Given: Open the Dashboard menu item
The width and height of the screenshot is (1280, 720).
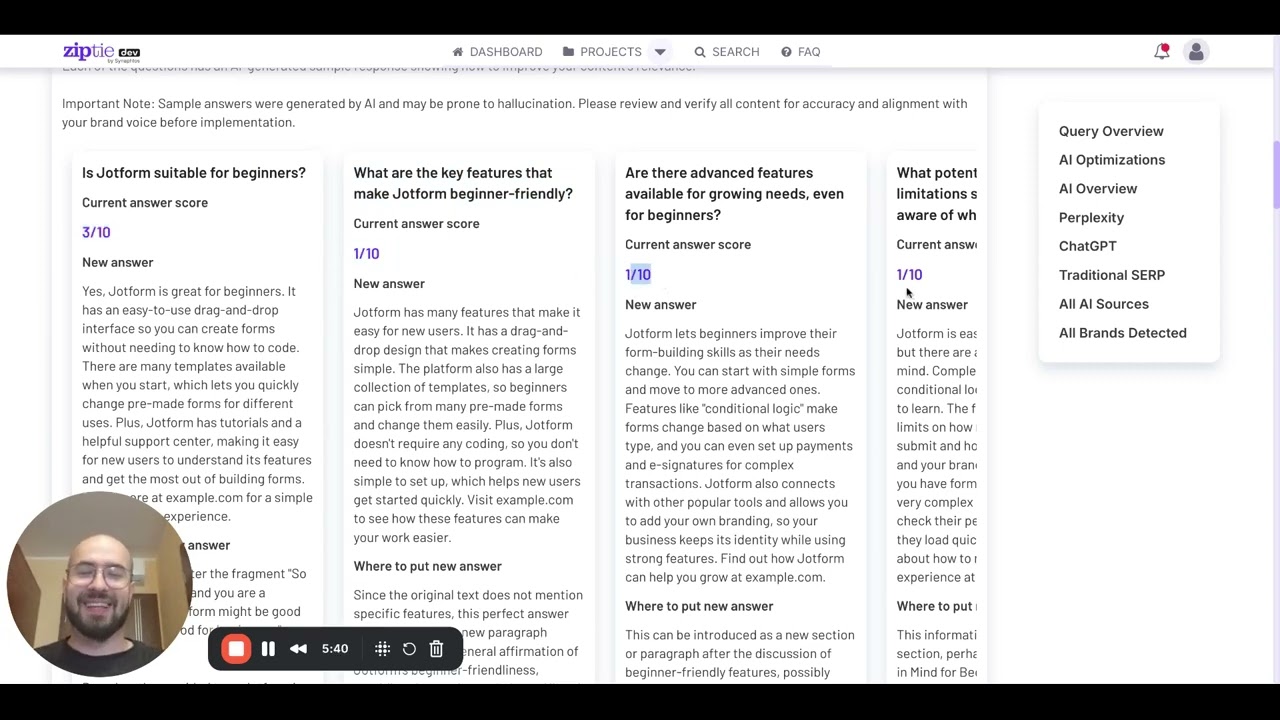Looking at the screenshot, I should [497, 52].
